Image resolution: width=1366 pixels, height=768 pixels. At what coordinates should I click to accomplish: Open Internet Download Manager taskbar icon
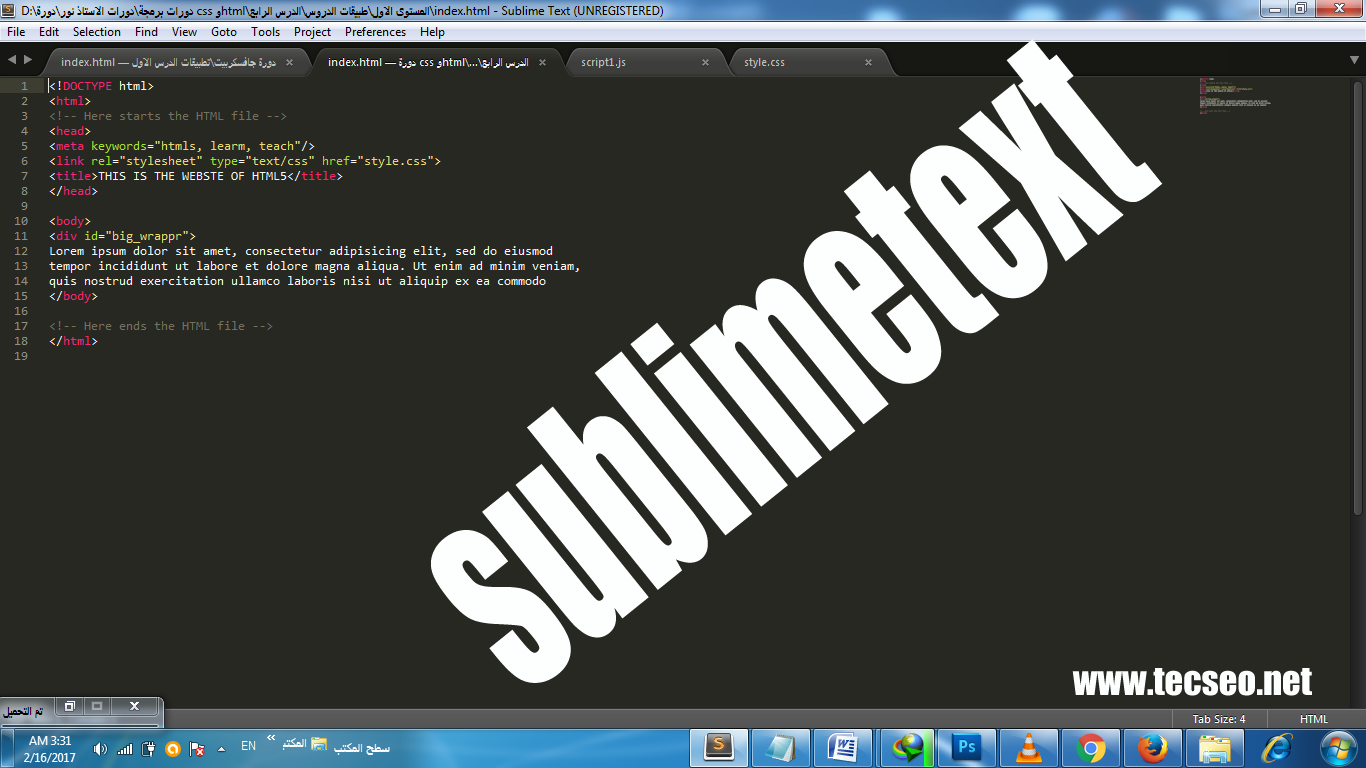907,747
